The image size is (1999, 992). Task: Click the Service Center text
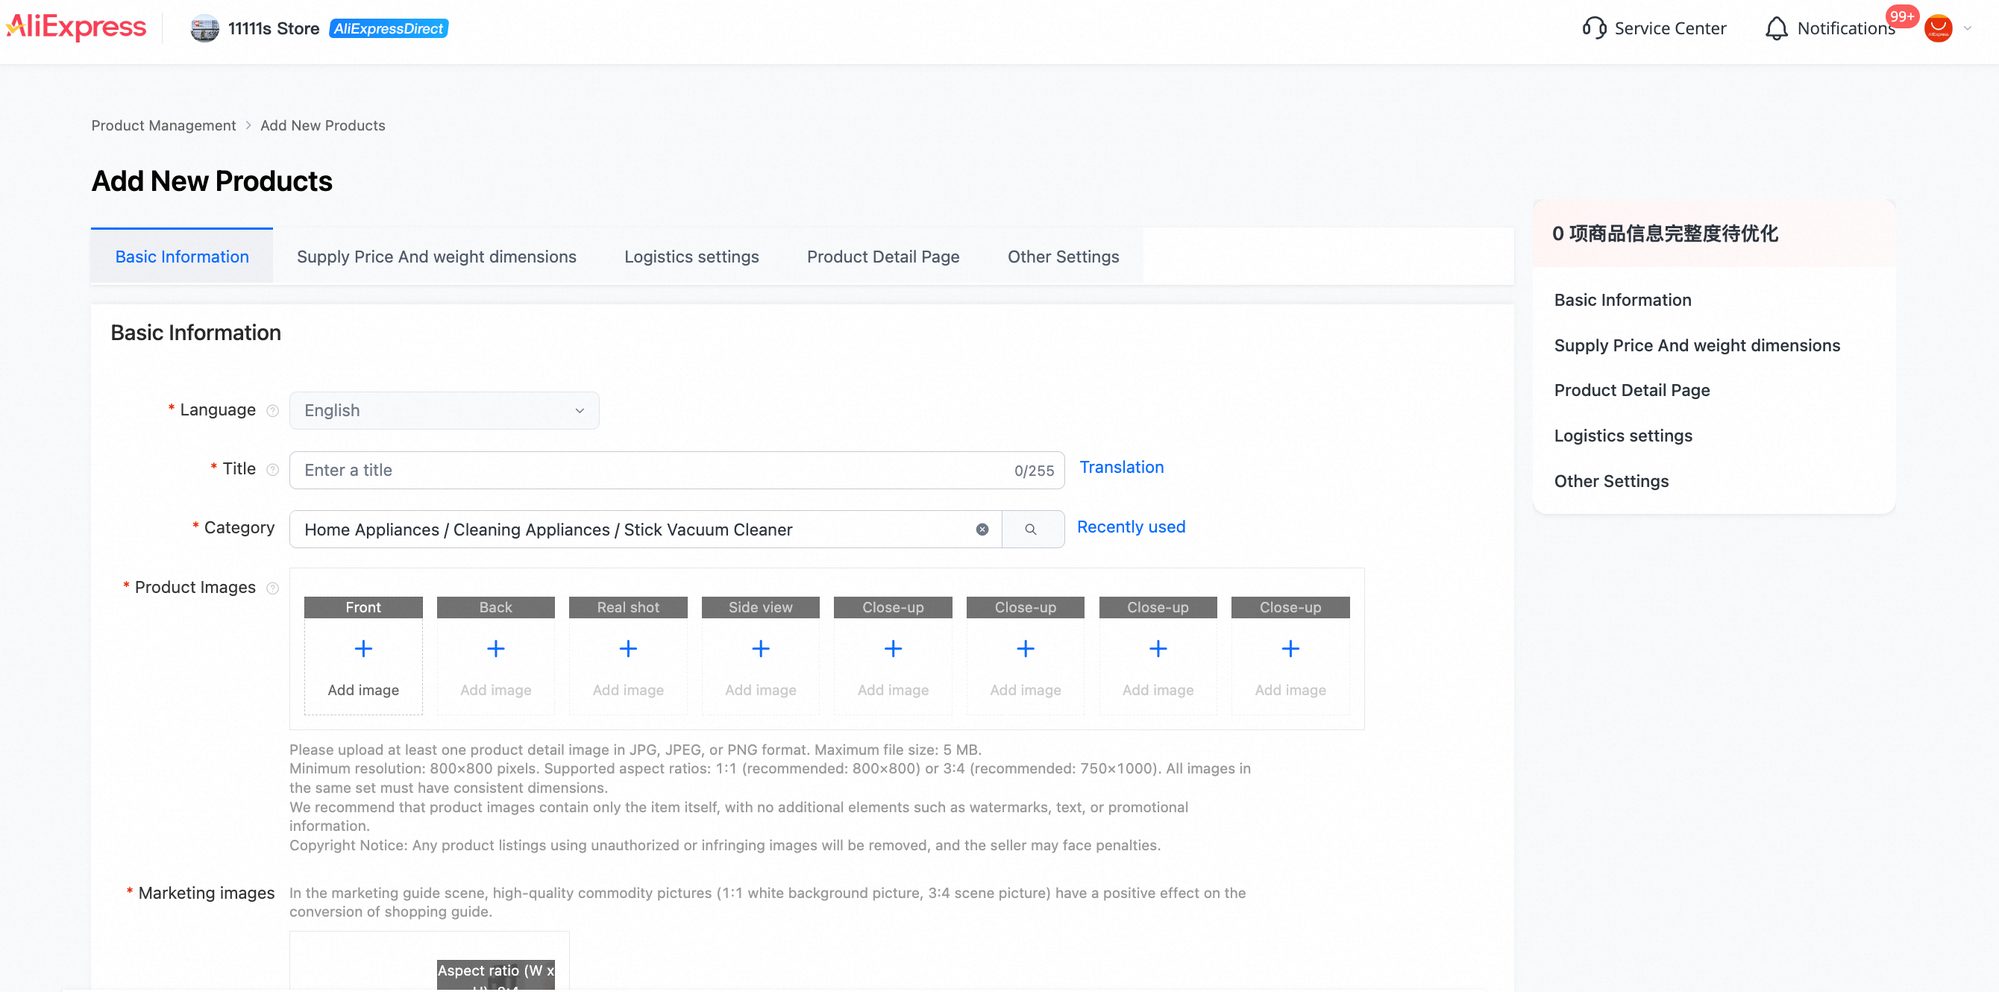coord(1670,28)
